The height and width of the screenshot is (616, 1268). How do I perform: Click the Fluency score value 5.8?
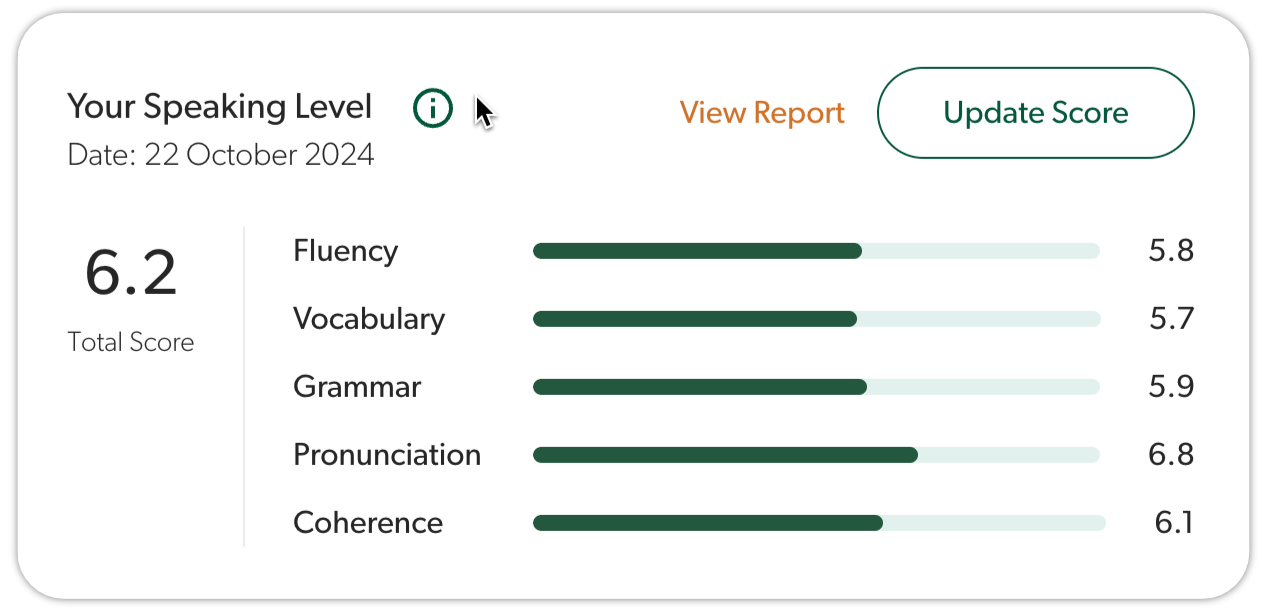1171,251
